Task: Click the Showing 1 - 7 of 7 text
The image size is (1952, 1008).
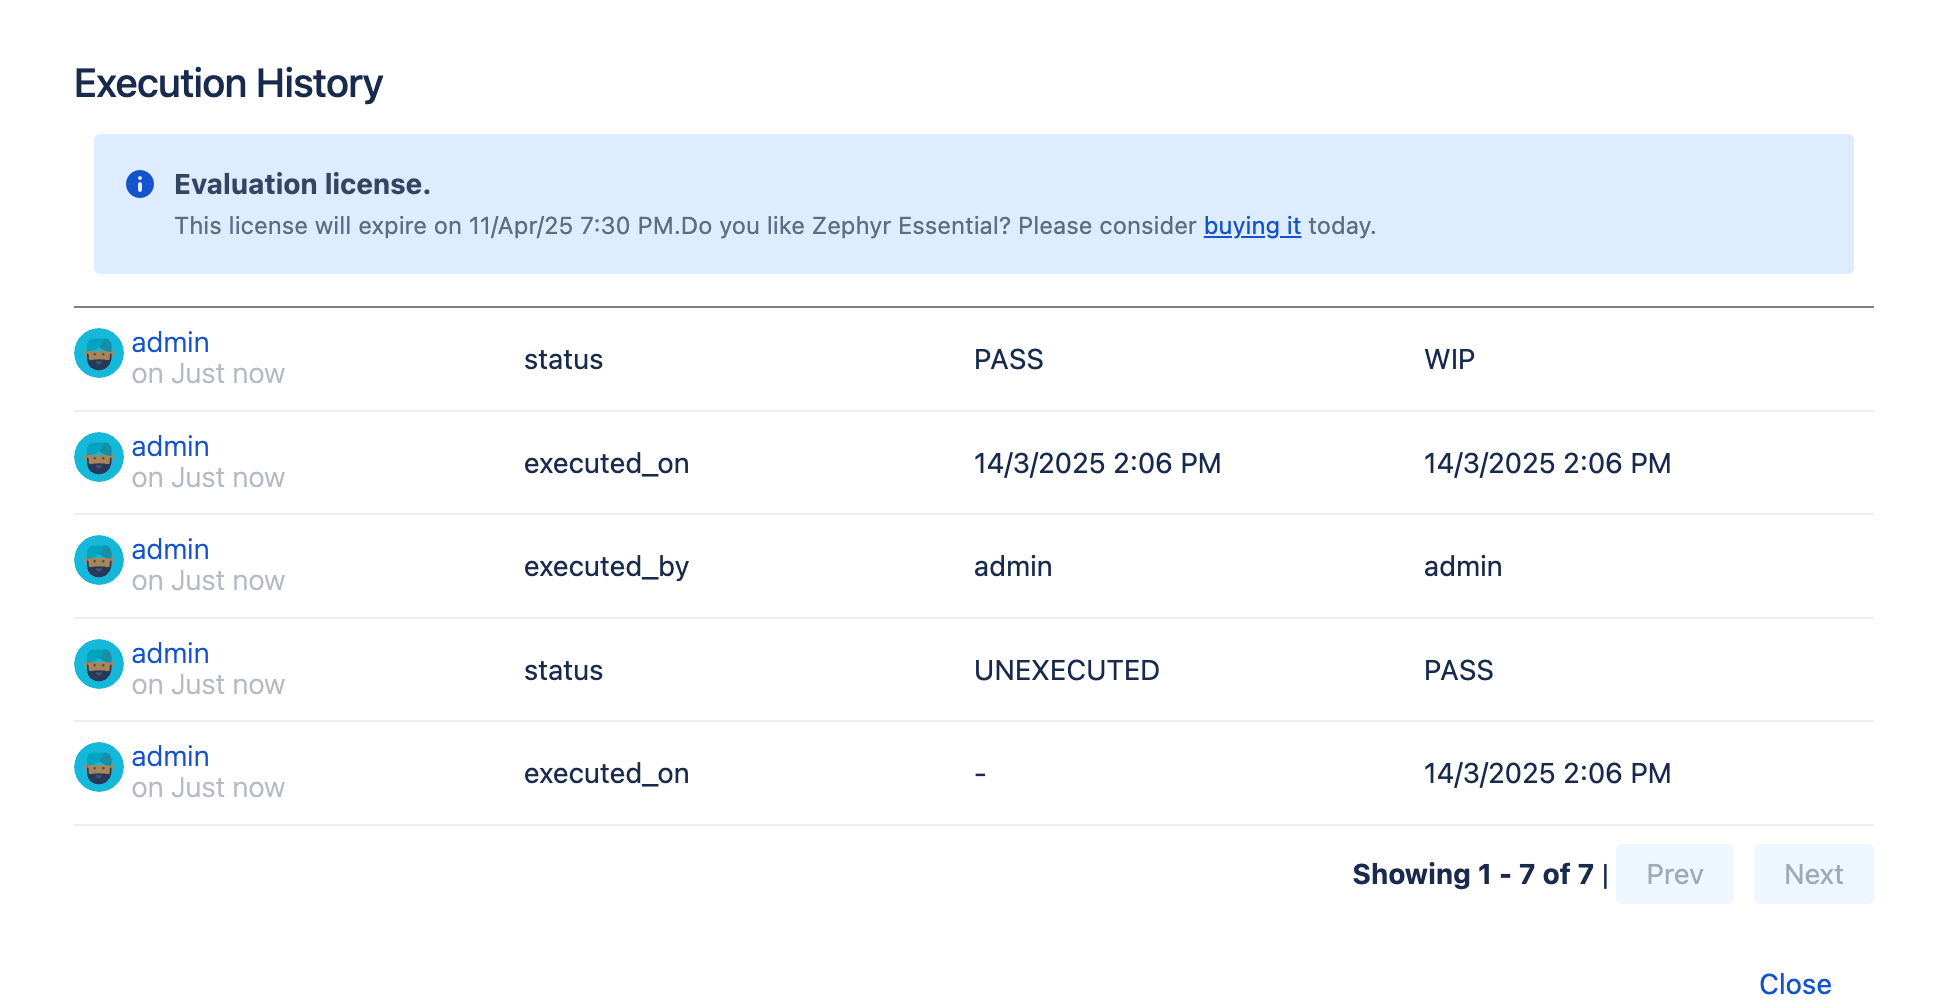Action: coord(1473,874)
